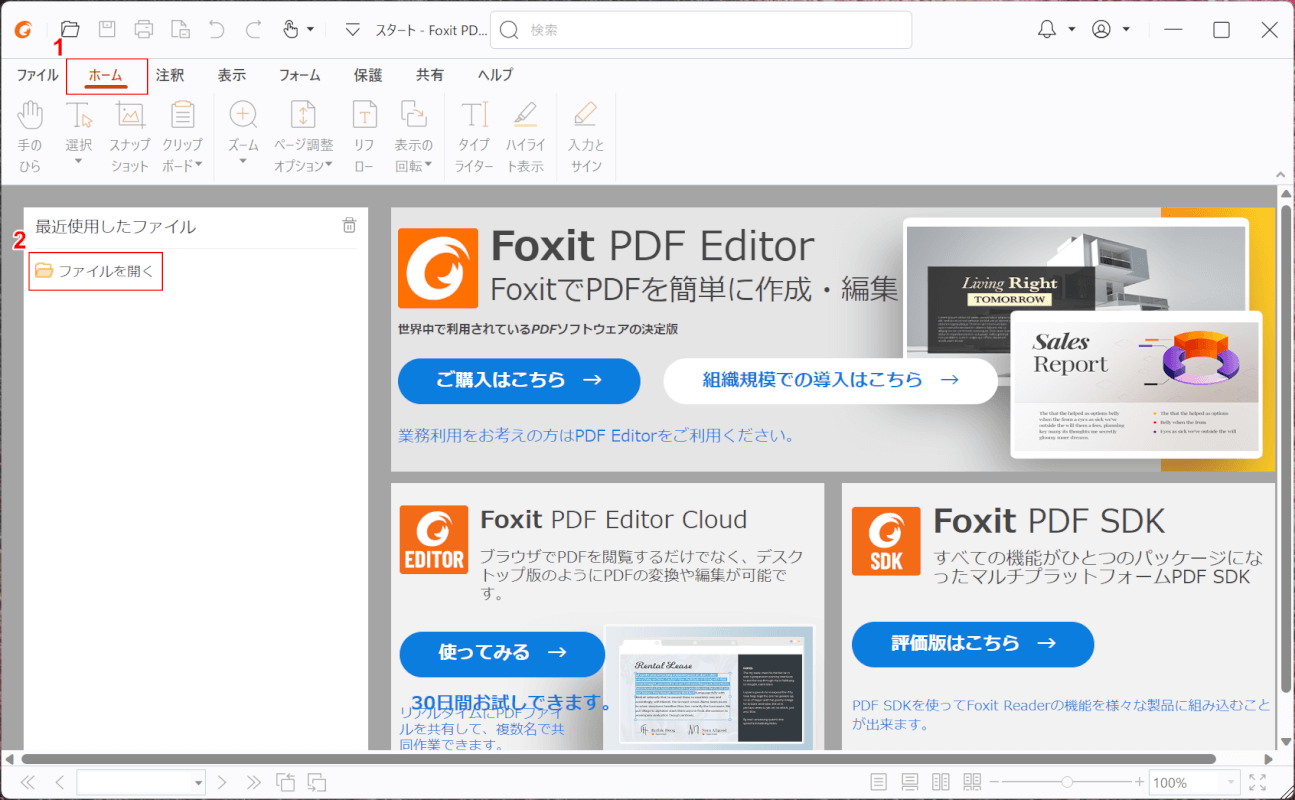Image resolution: width=1295 pixels, height=800 pixels.
Task: Click the Save disk icon
Action: tap(107, 29)
